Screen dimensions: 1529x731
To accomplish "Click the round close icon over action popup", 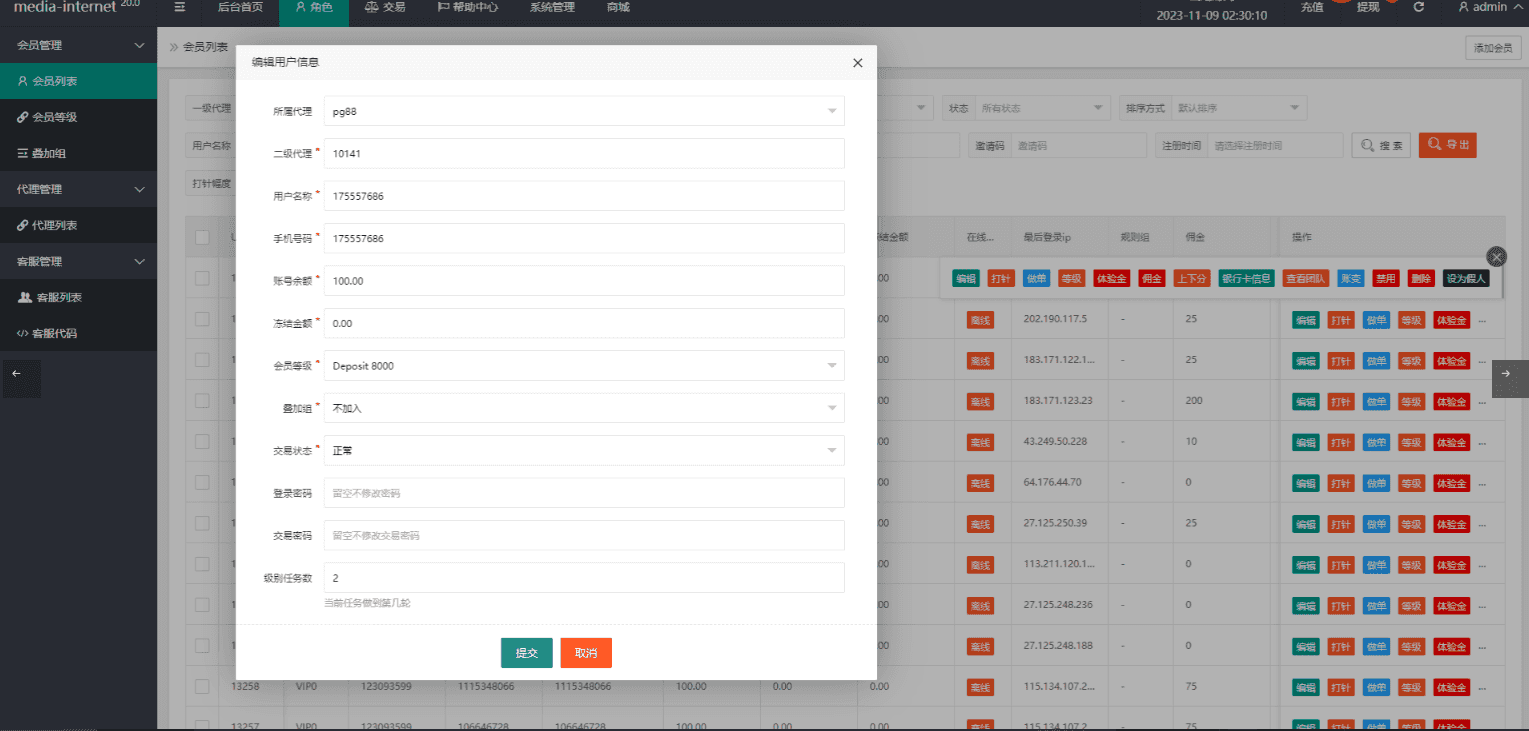I will click(1496, 256).
